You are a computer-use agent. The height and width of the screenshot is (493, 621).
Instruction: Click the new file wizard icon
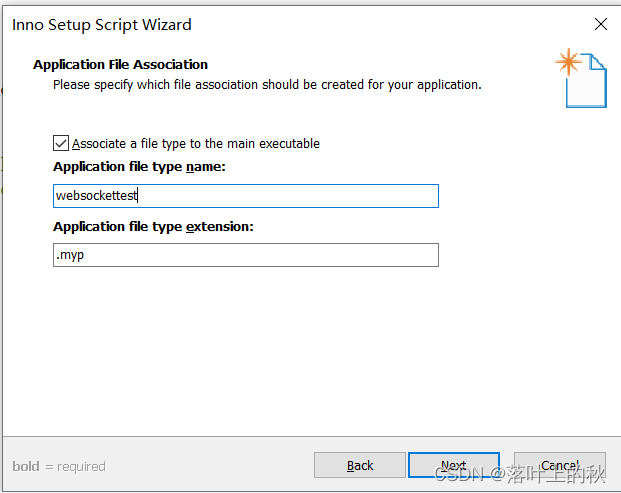[x=581, y=78]
